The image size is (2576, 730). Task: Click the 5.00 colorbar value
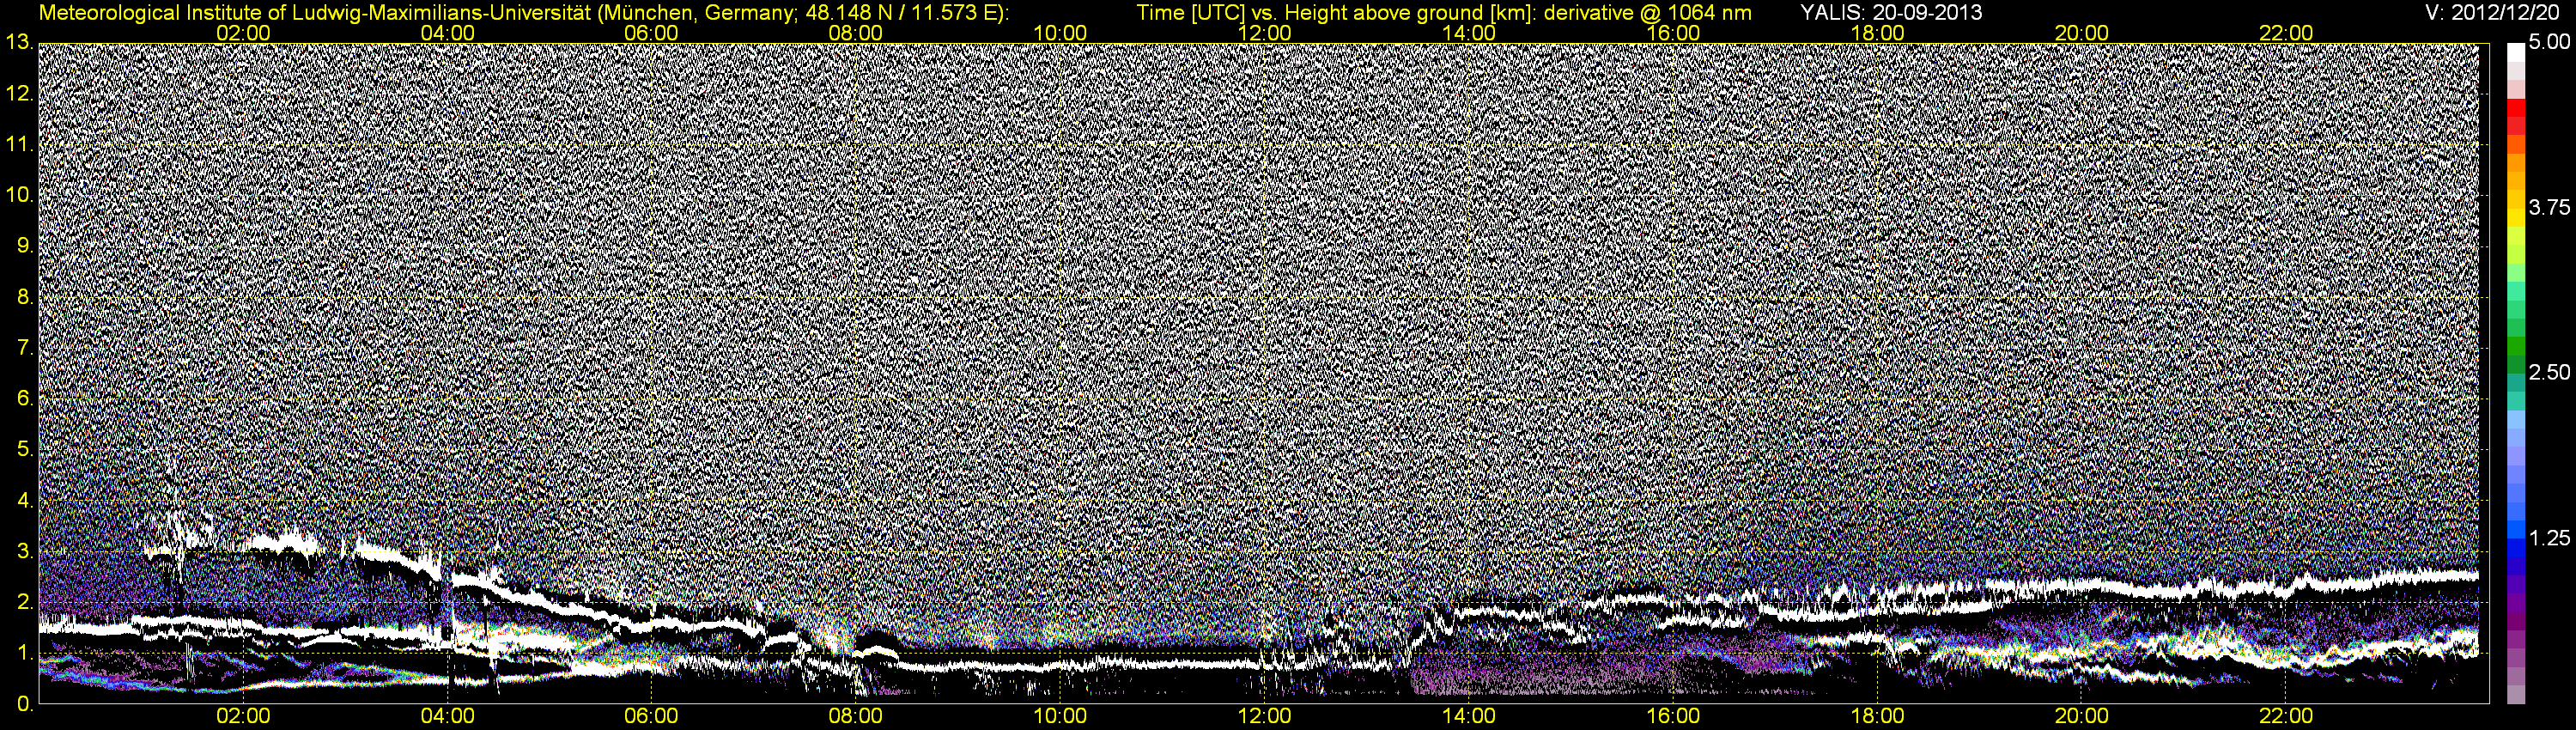click(x=2549, y=42)
